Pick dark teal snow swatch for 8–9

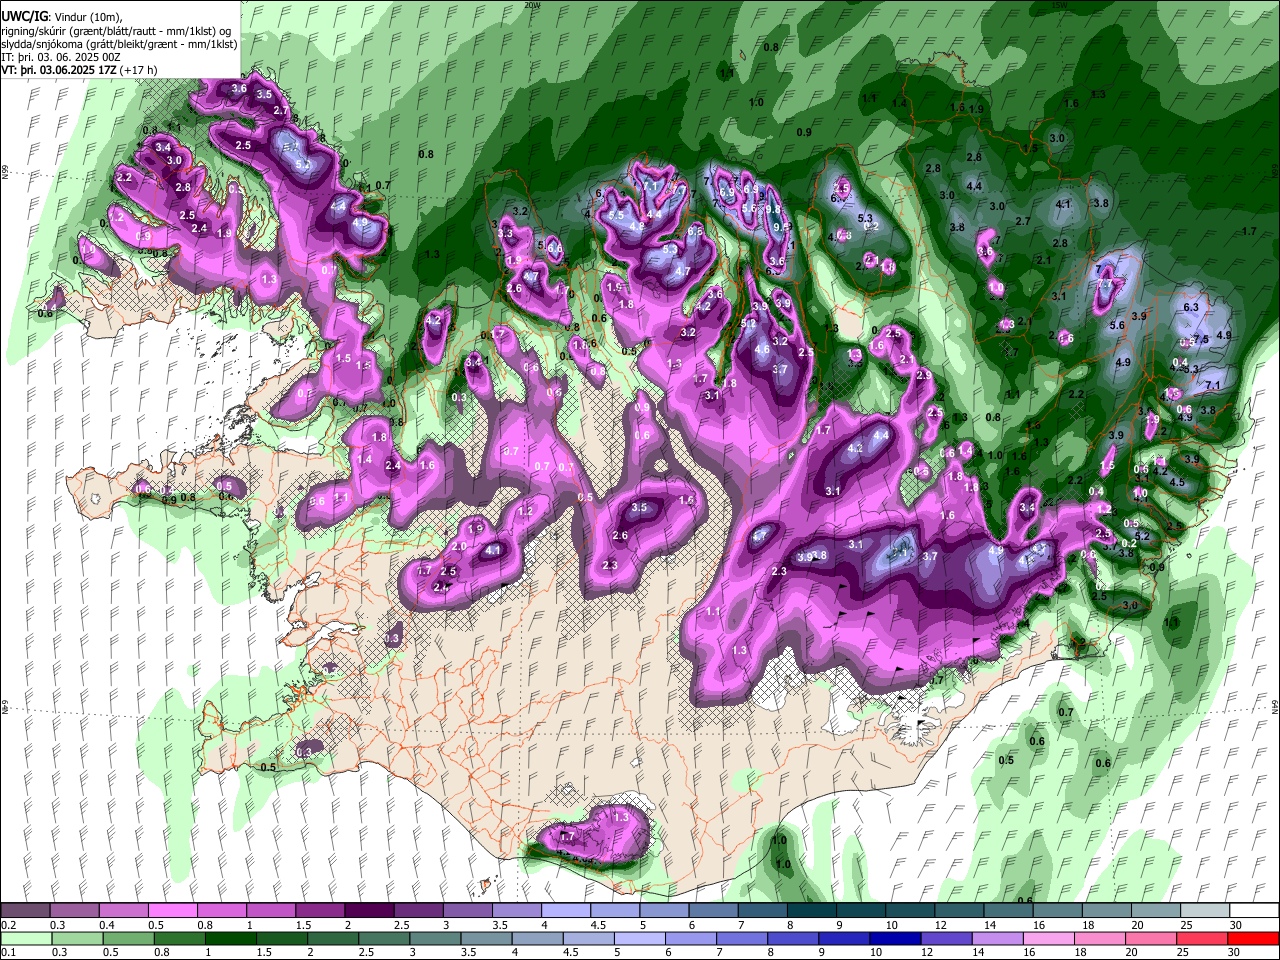812,911
